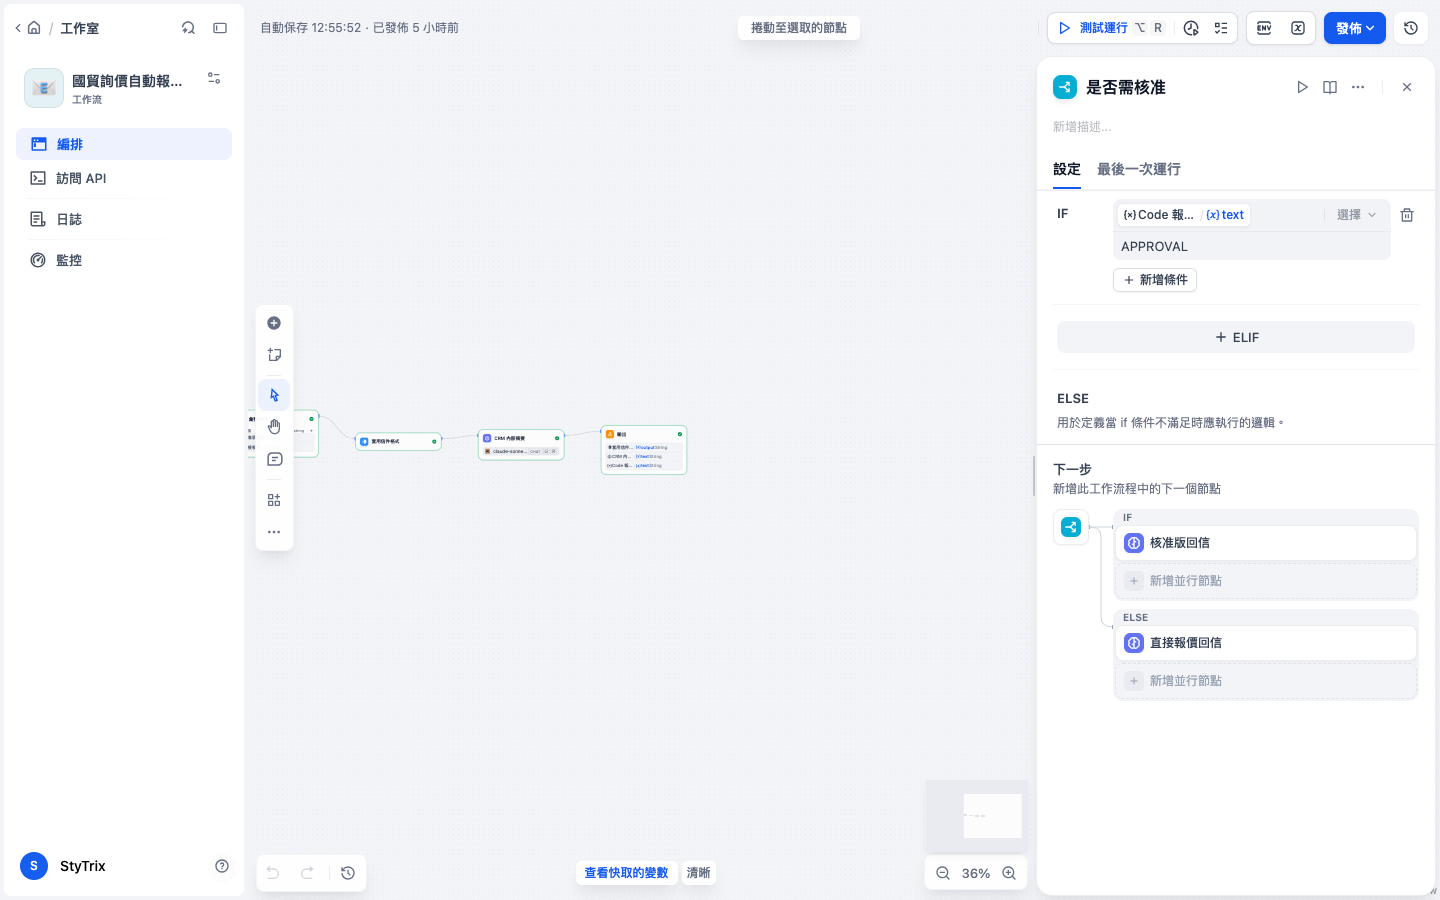The width and height of the screenshot is (1440, 900).
Task: Click undo arrow in bottom toolbar
Action: (x=273, y=873)
